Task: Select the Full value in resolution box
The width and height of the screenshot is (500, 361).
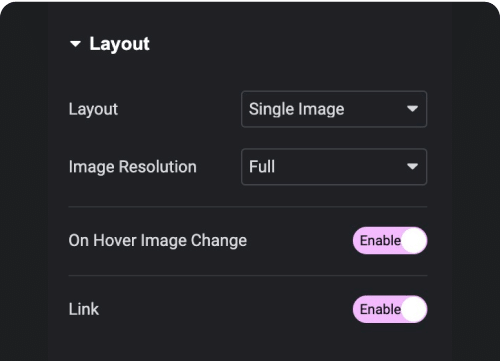Action: point(262,167)
